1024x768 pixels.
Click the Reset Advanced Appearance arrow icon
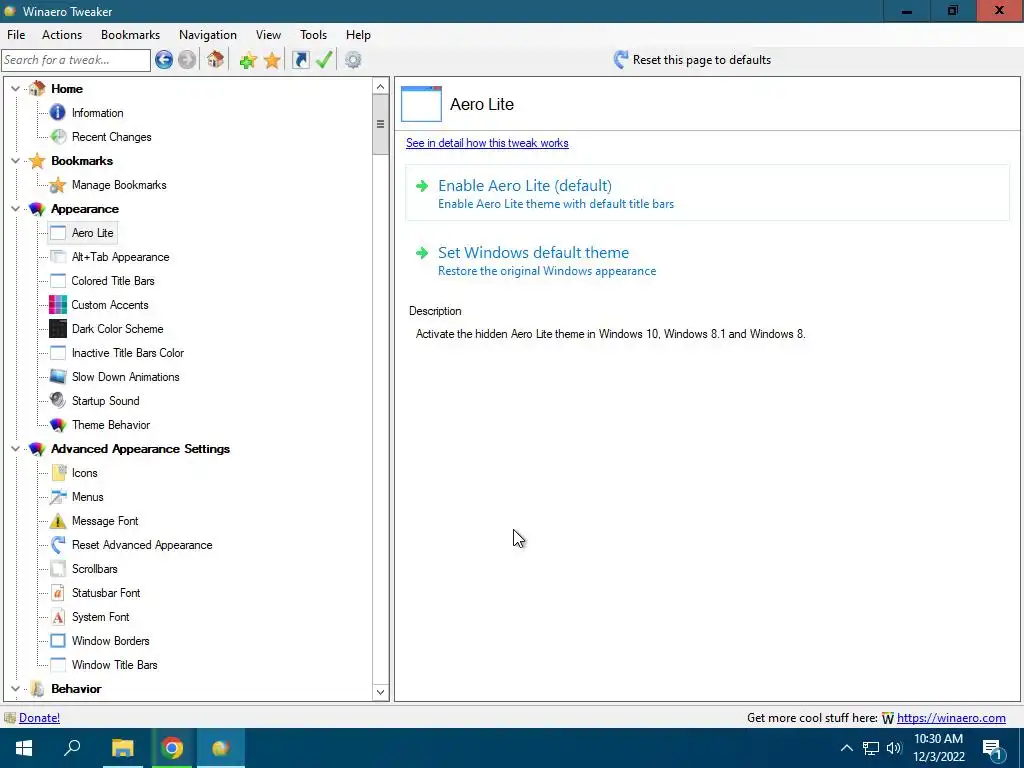coord(57,545)
